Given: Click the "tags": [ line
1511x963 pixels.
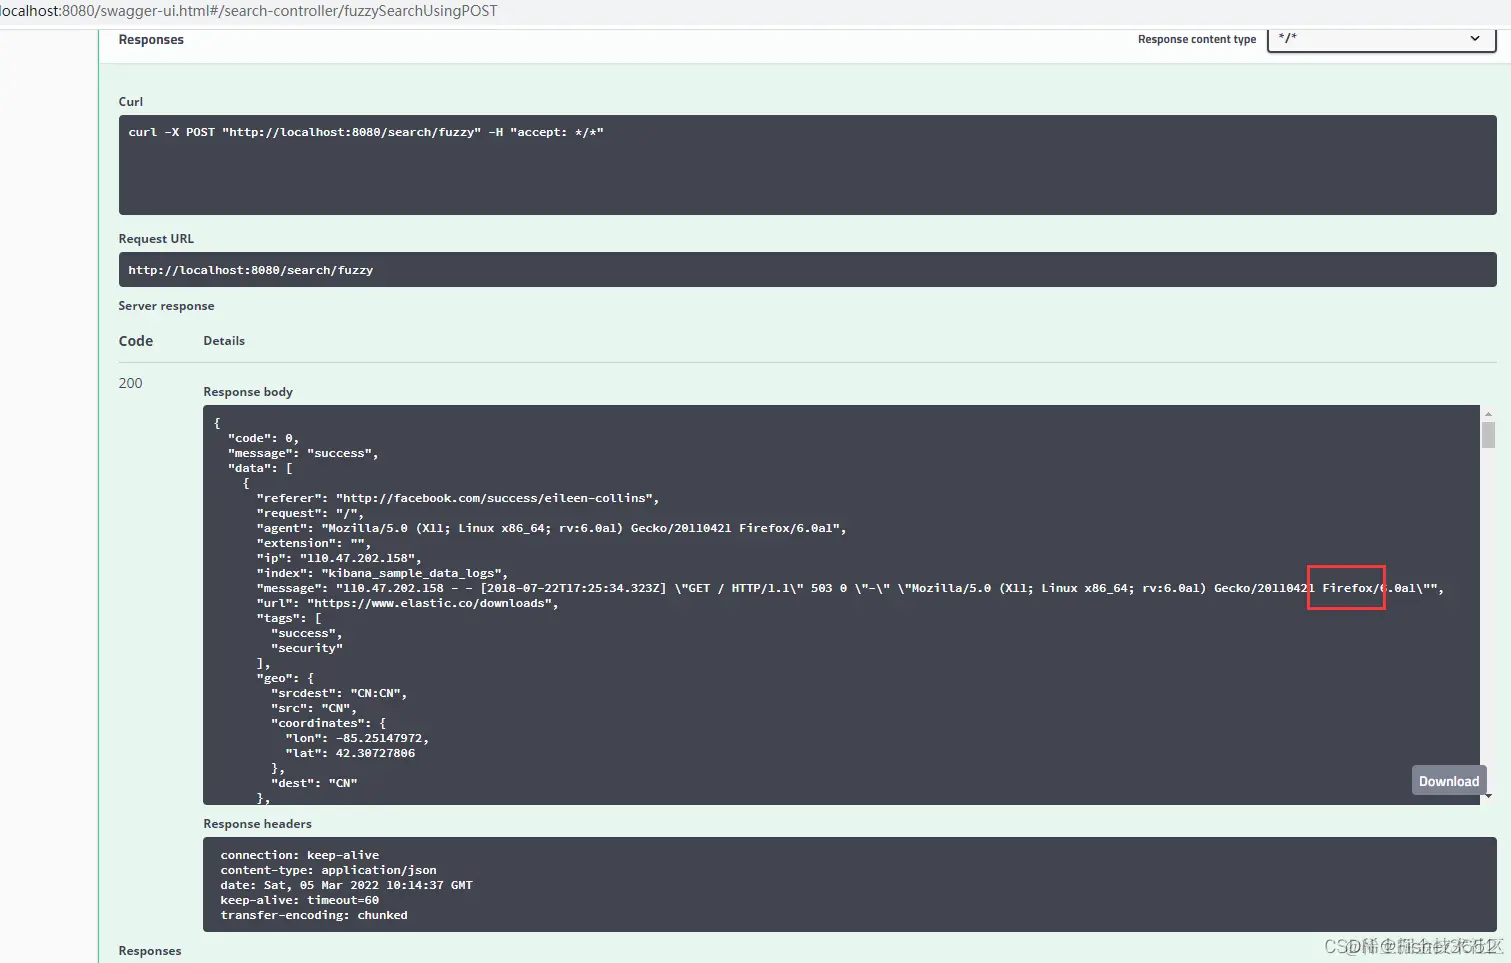Looking at the screenshot, I should tap(289, 618).
